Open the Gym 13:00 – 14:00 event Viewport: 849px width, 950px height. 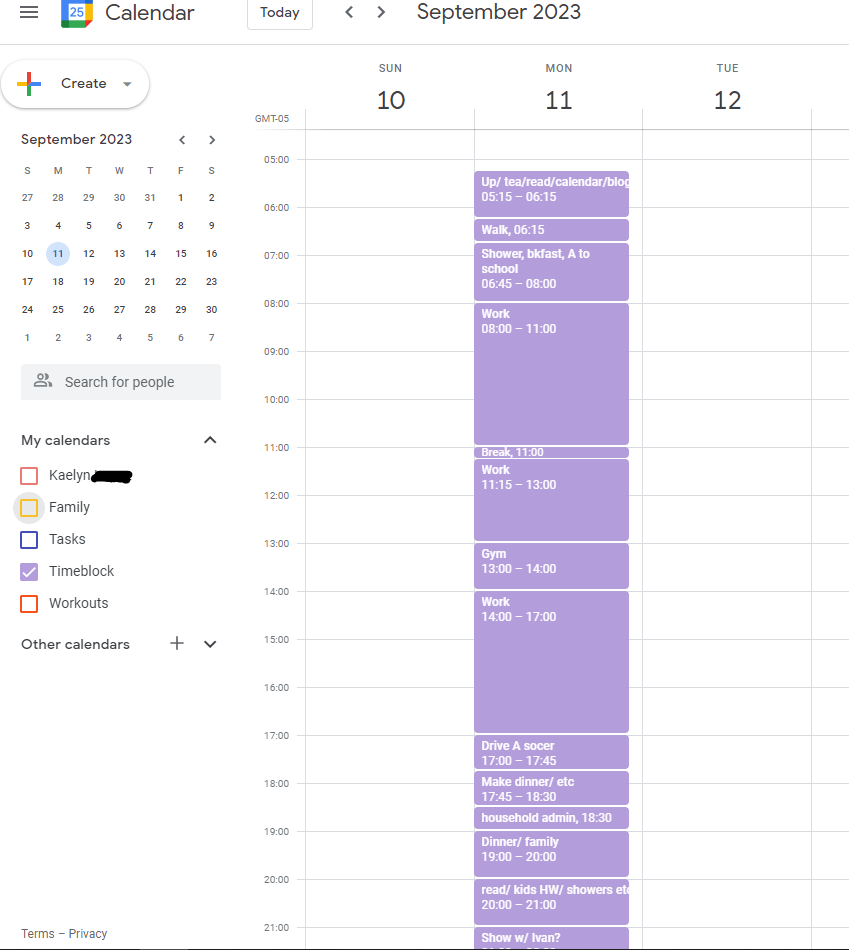click(551, 566)
